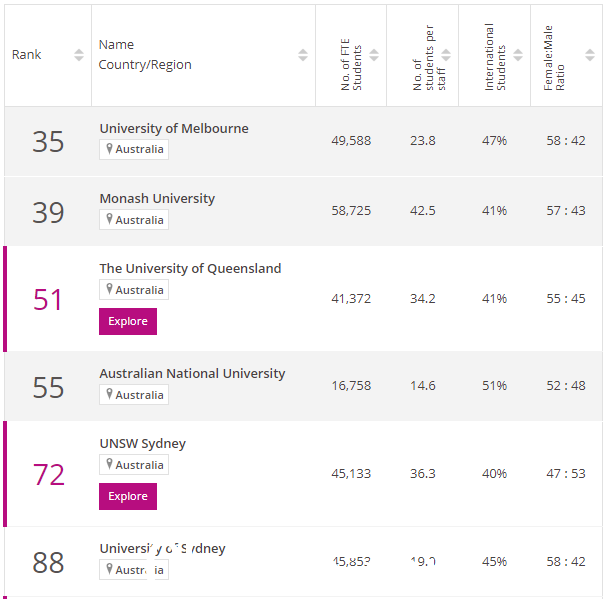Click the Rank column header text
The width and height of the screenshot is (606, 599).
[26, 54]
